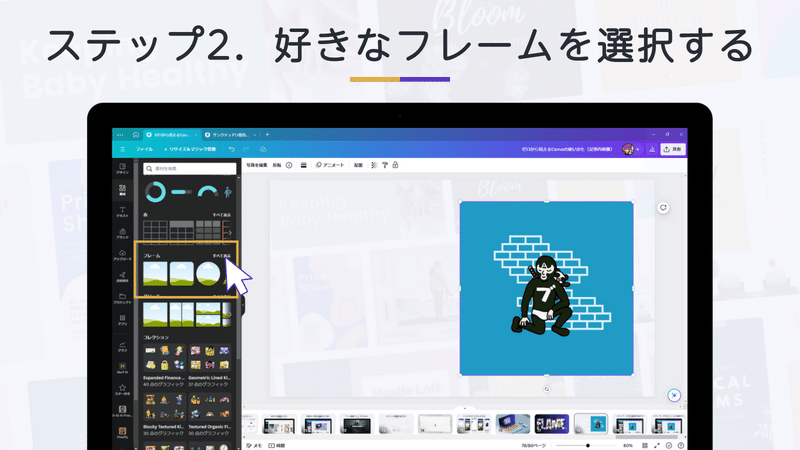Click the info circle icon in the toolbar
800x450 pixels.
289,165
